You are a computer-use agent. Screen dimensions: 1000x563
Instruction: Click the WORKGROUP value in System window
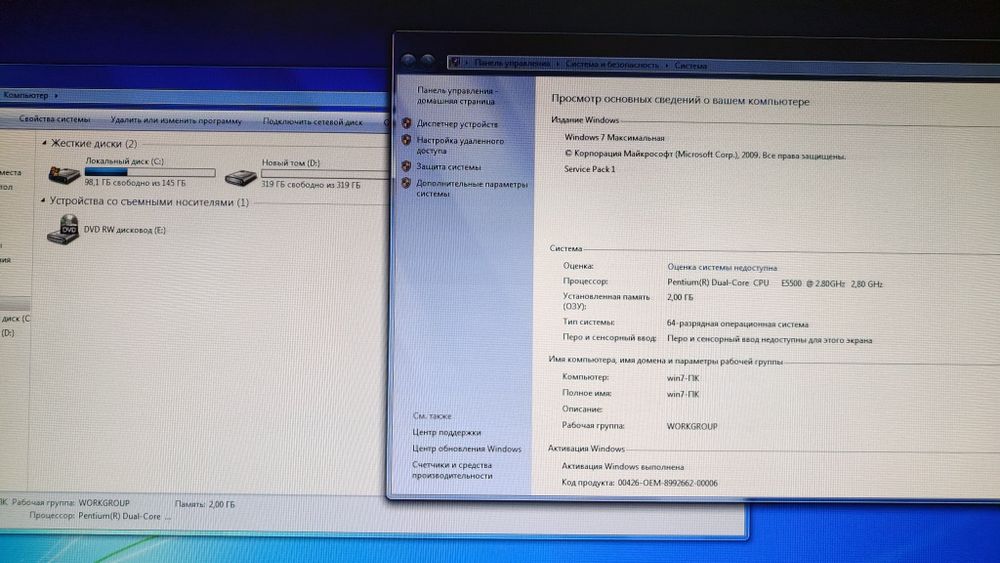tap(692, 426)
